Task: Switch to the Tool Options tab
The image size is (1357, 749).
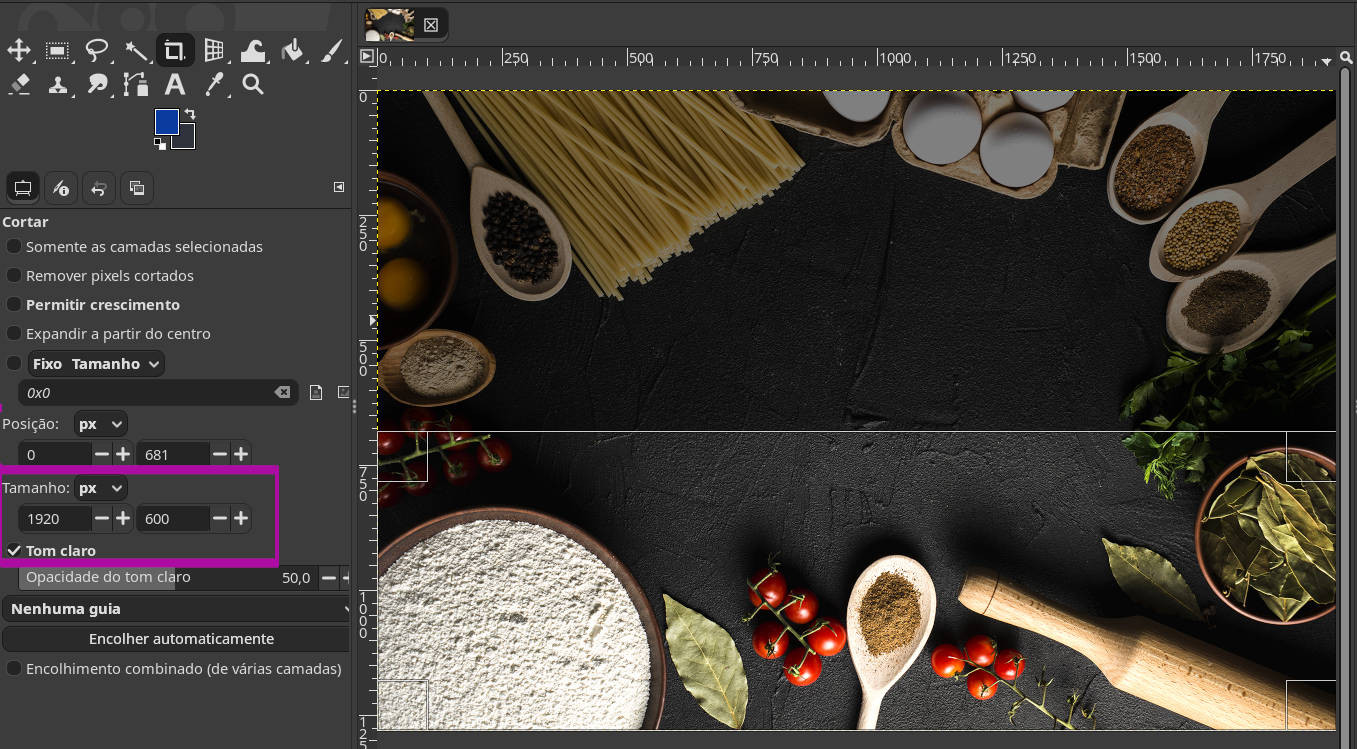Action: [23, 188]
